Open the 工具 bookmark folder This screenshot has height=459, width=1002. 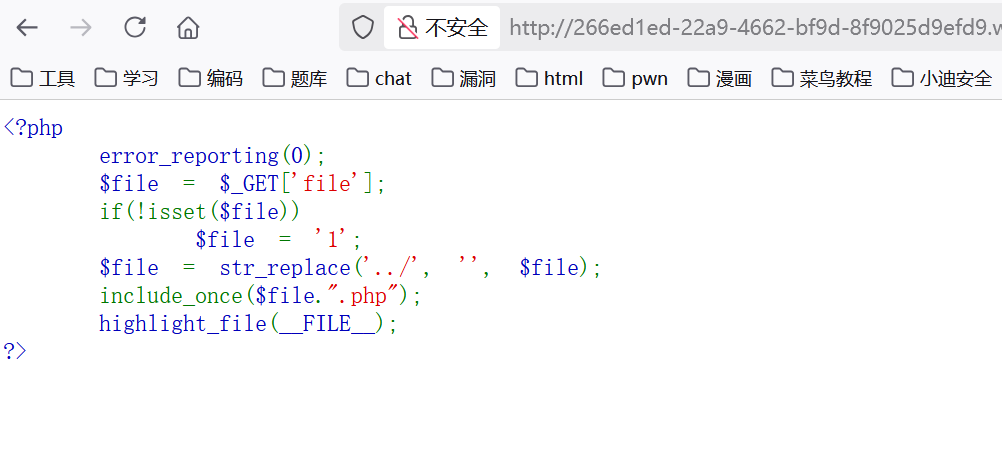coord(43,78)
